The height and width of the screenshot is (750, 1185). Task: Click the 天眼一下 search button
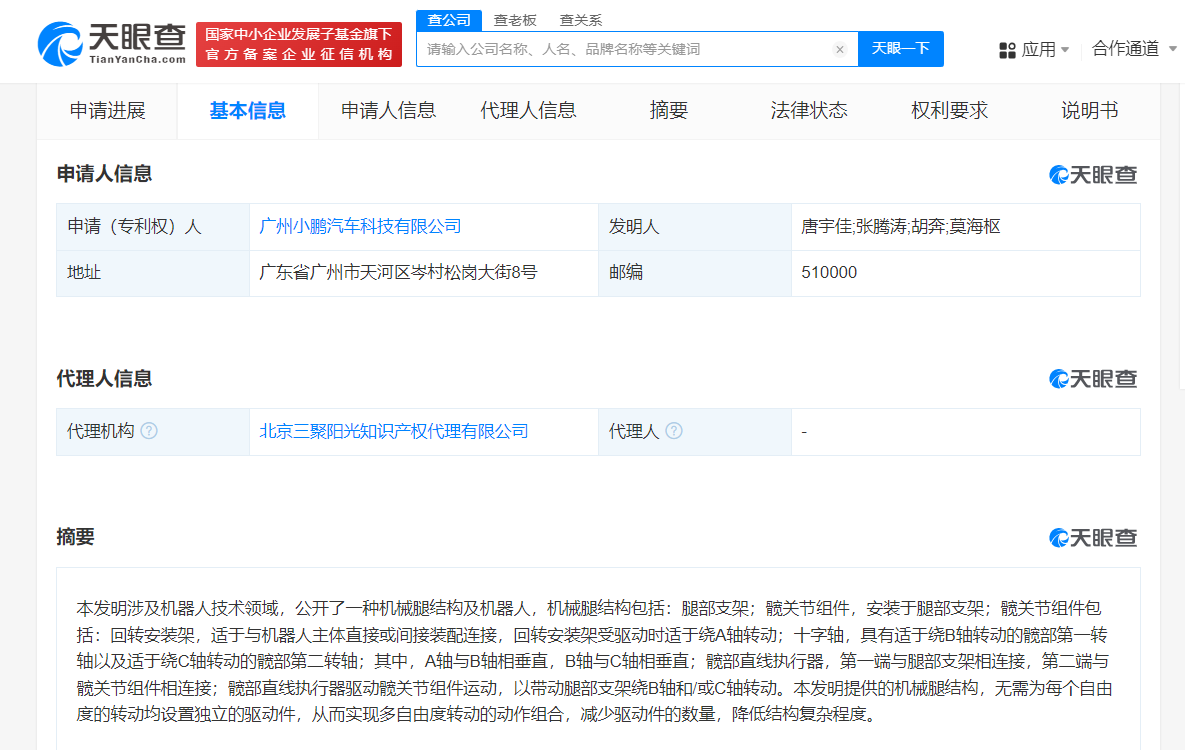tap(899, 48)
